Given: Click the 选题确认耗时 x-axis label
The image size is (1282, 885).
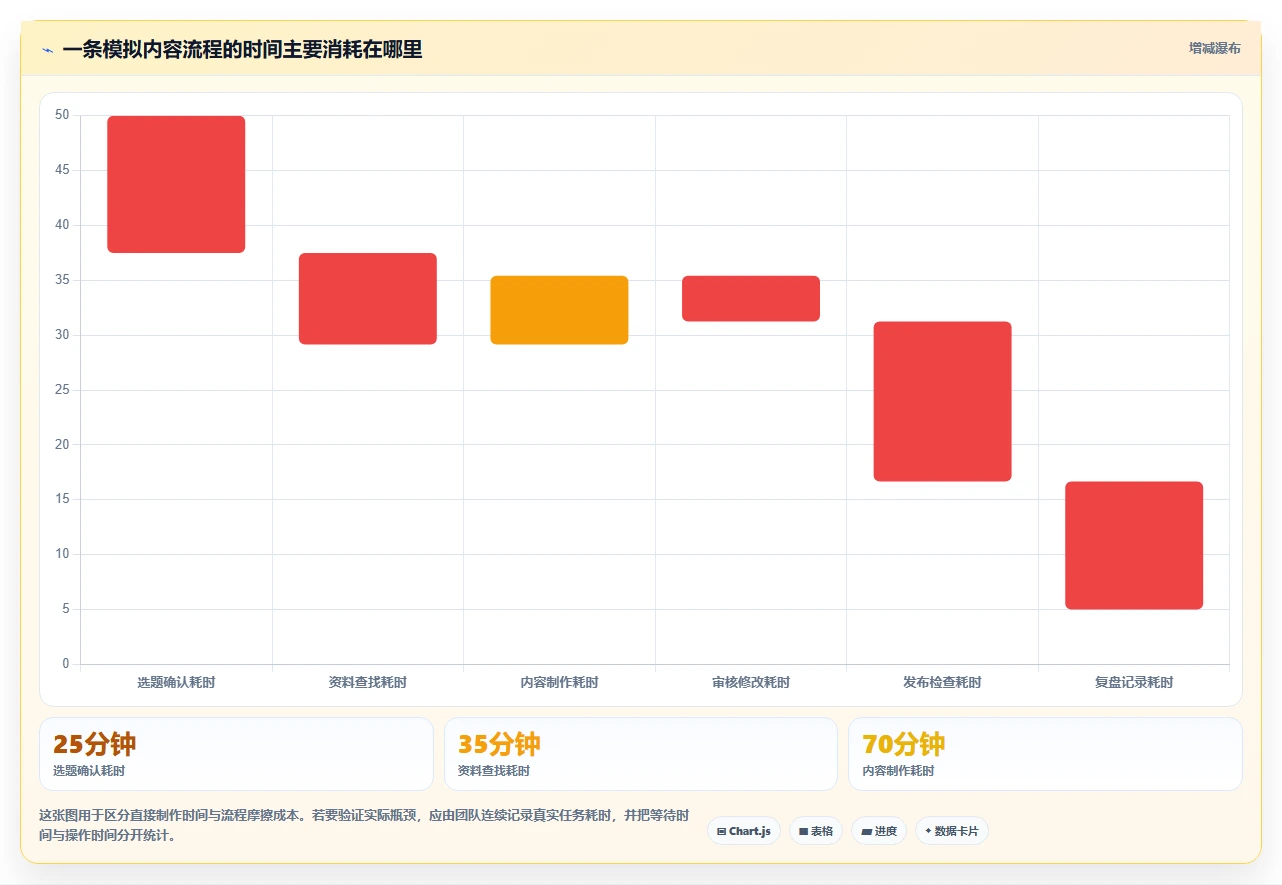Looking at the screenshot, I should coord(176,683).
